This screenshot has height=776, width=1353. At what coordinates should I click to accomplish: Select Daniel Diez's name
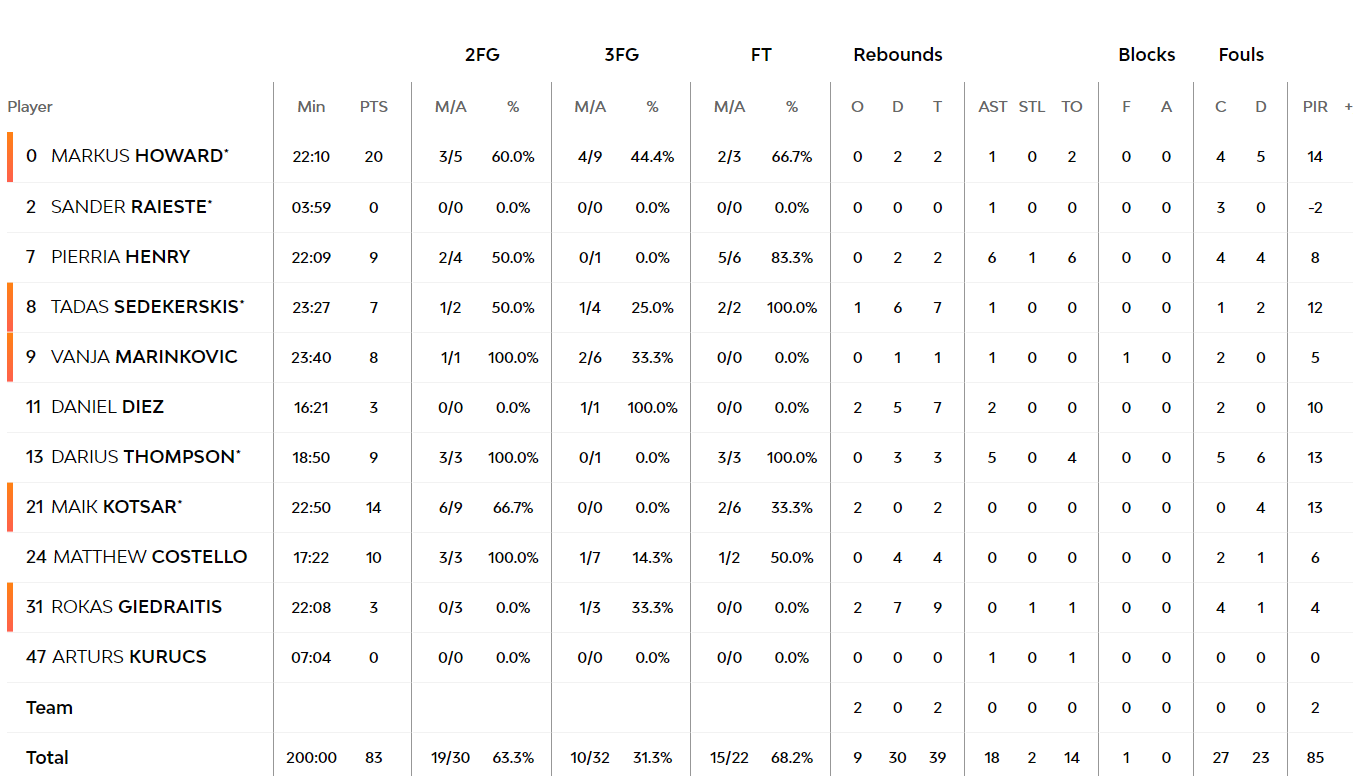pos(107,407)
